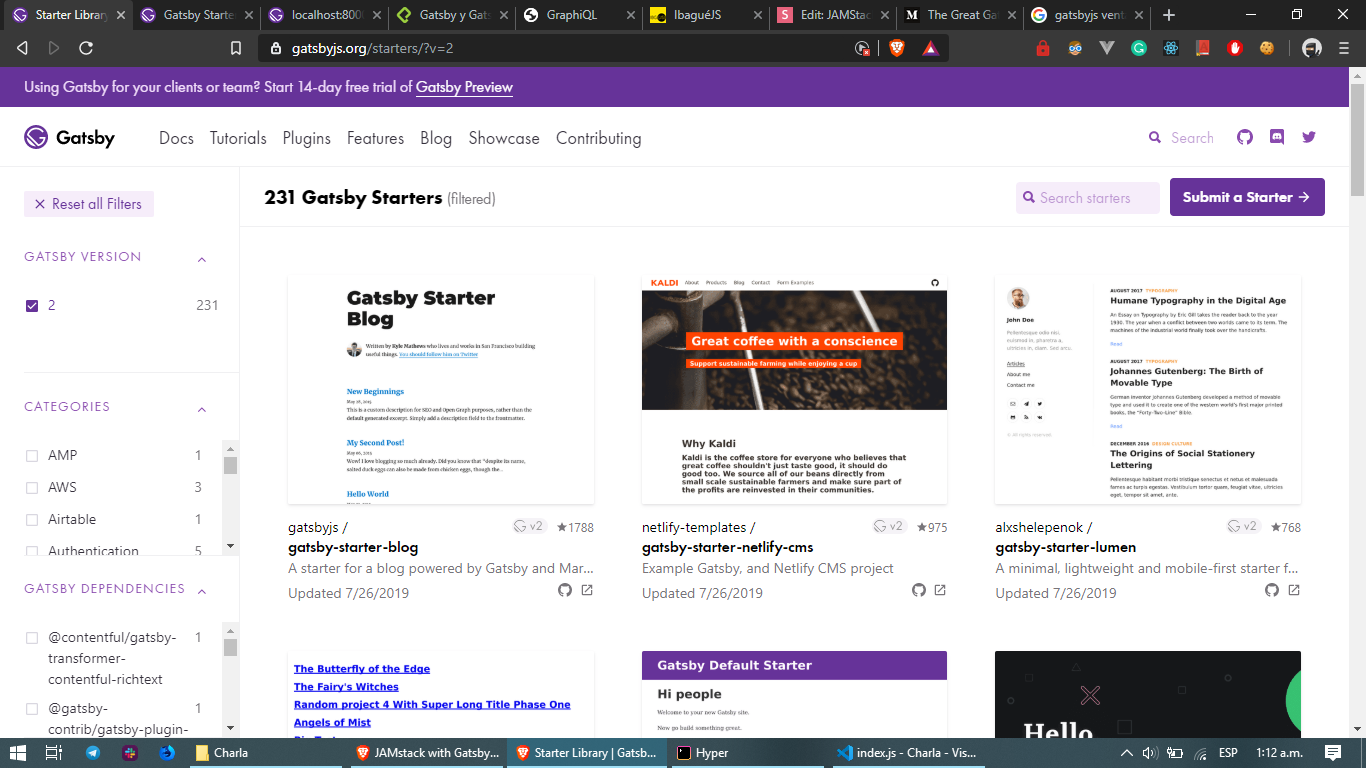Click the red lock extension icon
Image resolution: width=1366 pixels, height=768 pixels.
pyautogui.click(x=1043, y=48)
